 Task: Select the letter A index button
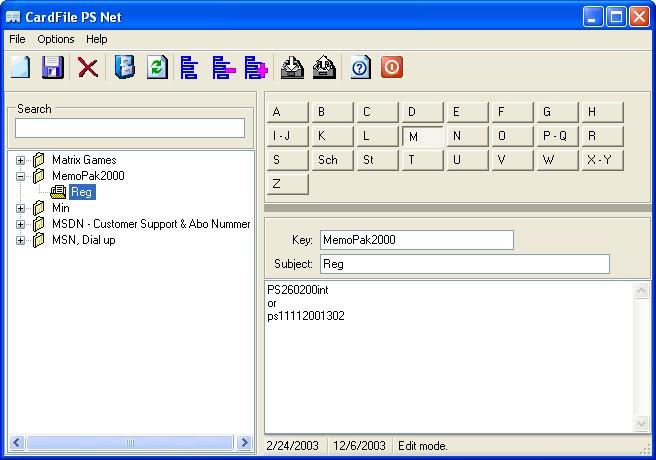(287, 112)
